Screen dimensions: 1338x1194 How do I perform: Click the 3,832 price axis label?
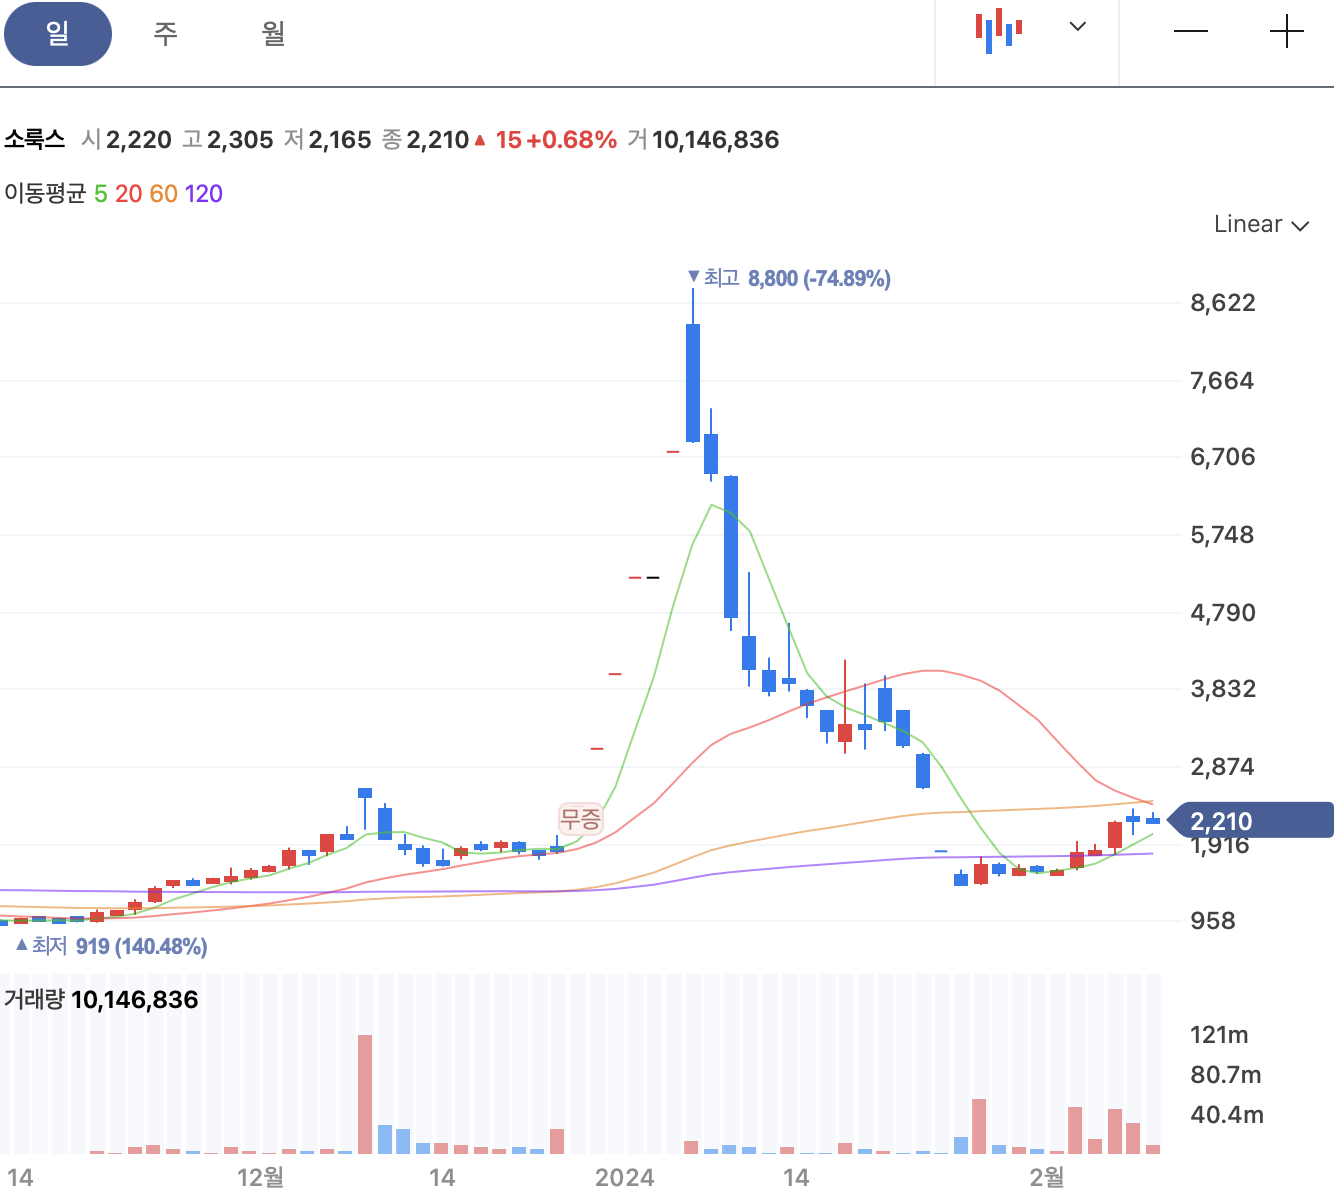point(1222,689)
